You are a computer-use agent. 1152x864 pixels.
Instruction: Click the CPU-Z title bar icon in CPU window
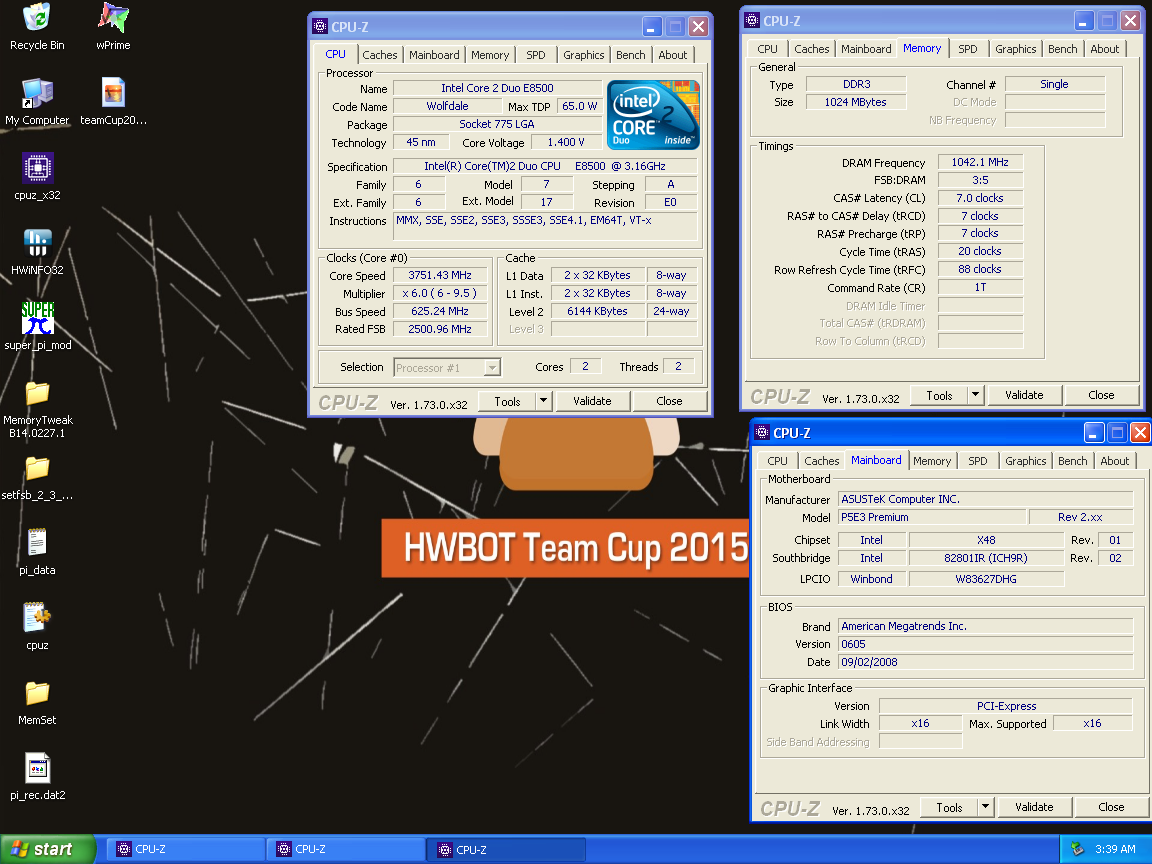pyautogui.click(x=320, y=26)
